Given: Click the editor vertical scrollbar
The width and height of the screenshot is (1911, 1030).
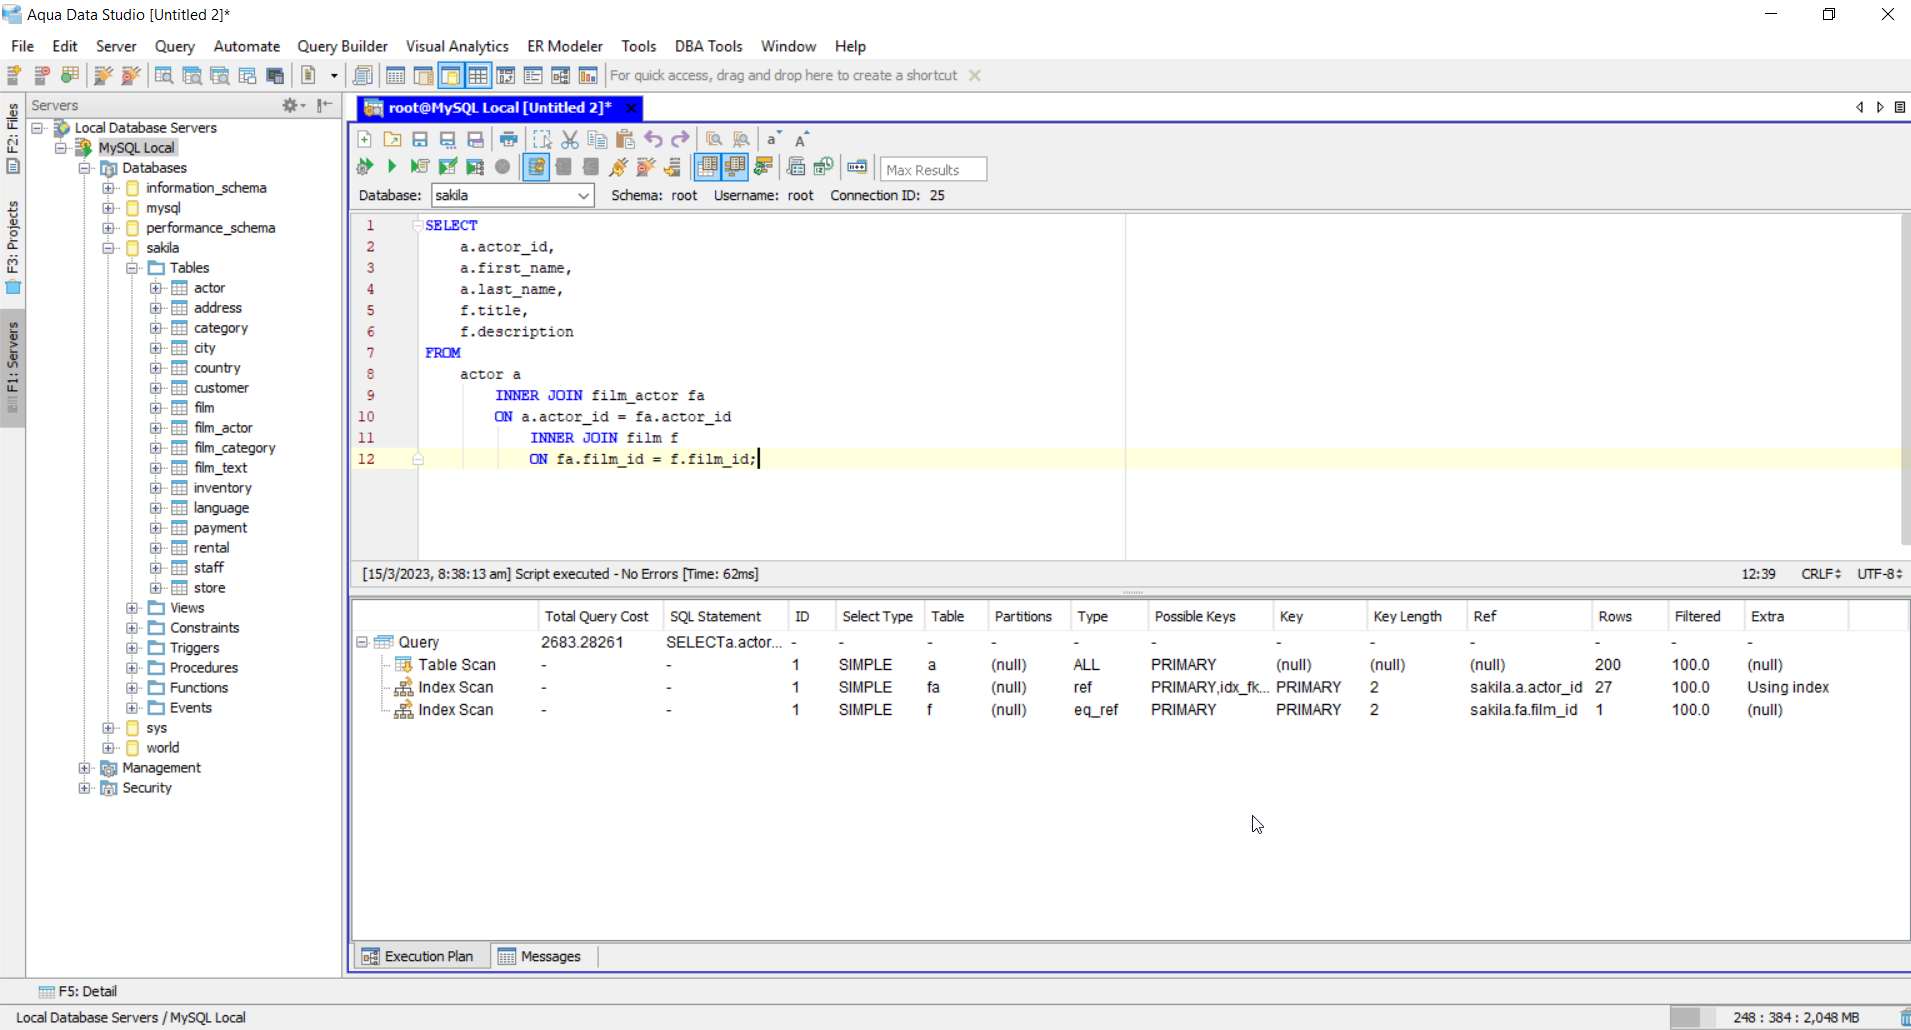Looking at the screenshot, I should coord(1904,380).
